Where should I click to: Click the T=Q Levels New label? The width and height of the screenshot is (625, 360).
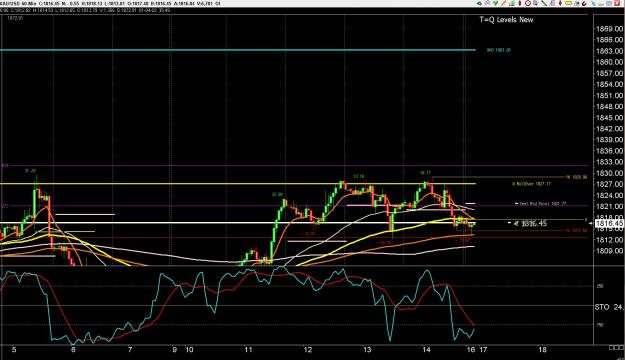coord(506,20)
